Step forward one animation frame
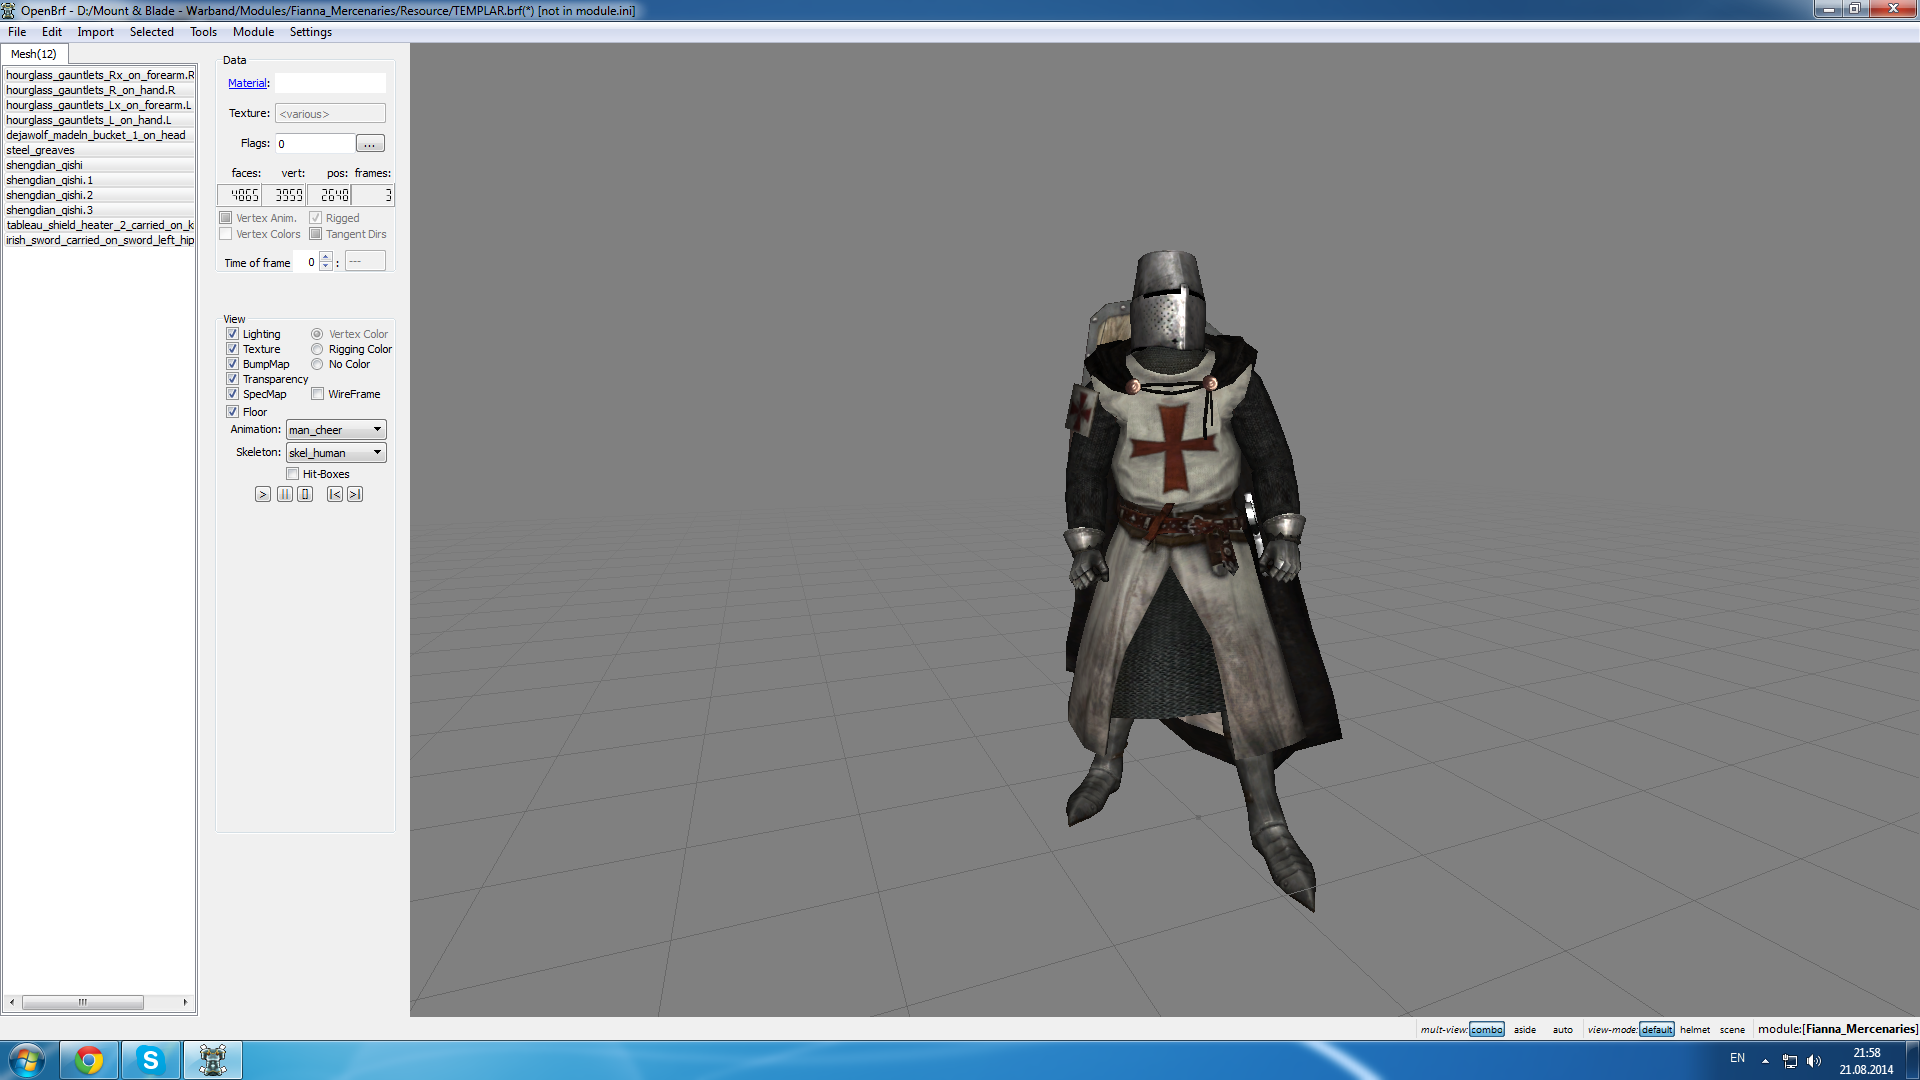The image size is (1920, 1080). pyautogui.click(x=355, y=494)
